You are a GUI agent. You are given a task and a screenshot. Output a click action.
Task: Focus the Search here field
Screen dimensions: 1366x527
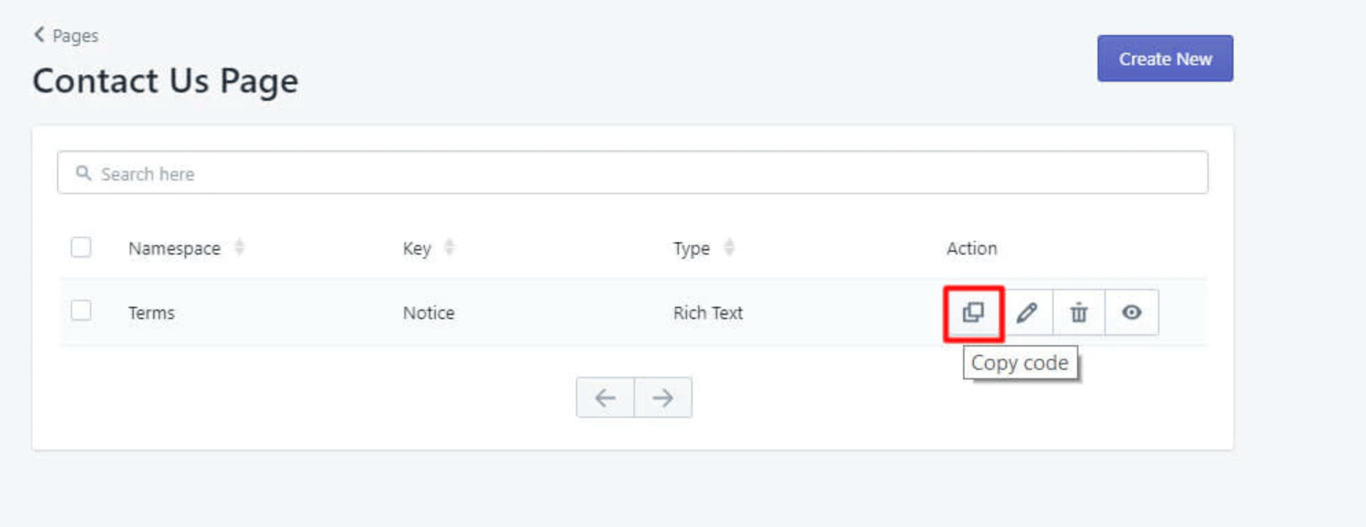(640, 174)
